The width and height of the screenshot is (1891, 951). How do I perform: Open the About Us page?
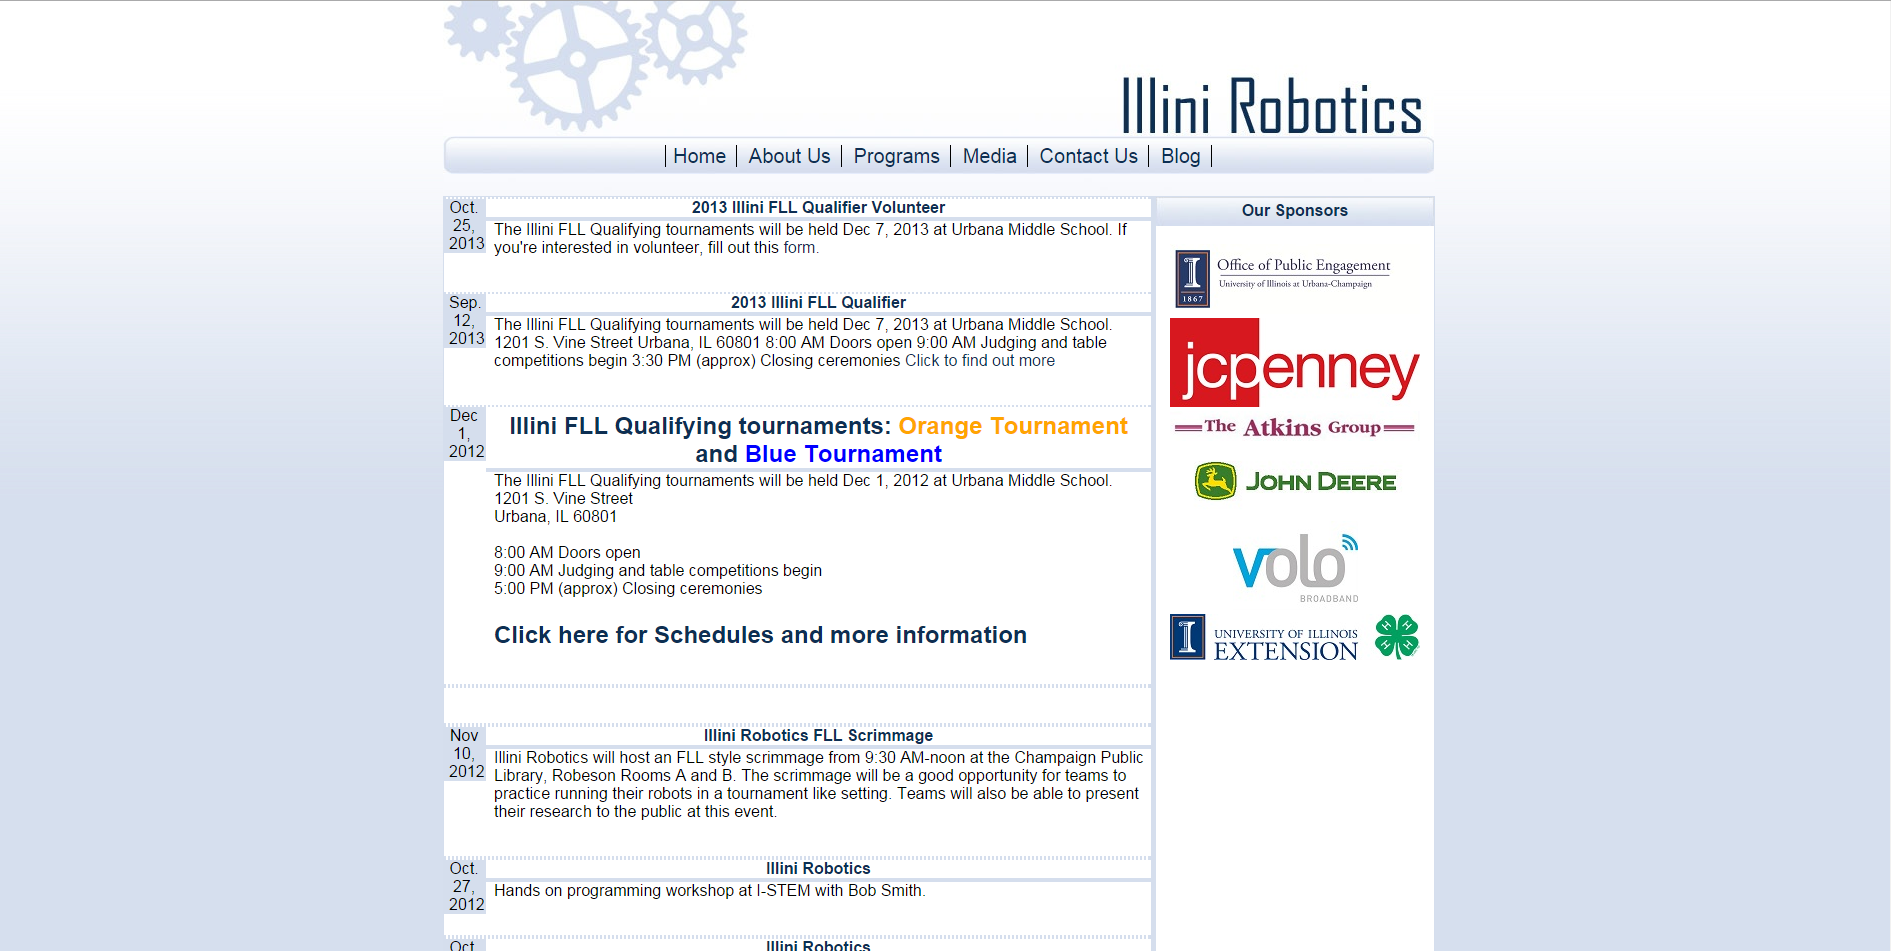[x=789, y=156]
